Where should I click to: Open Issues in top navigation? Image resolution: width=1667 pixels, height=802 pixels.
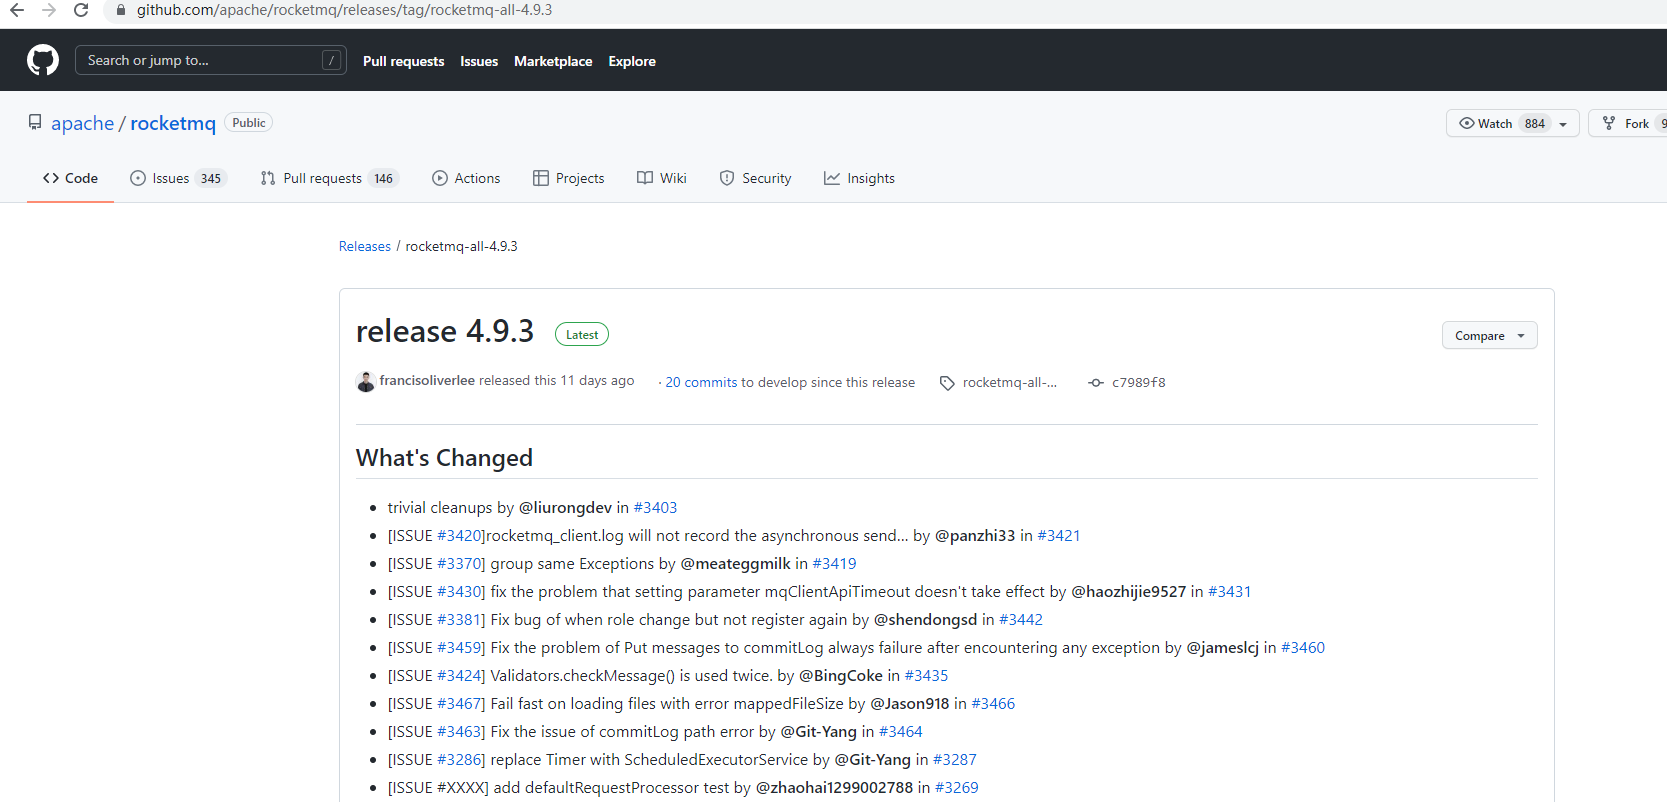coord(479,61)
